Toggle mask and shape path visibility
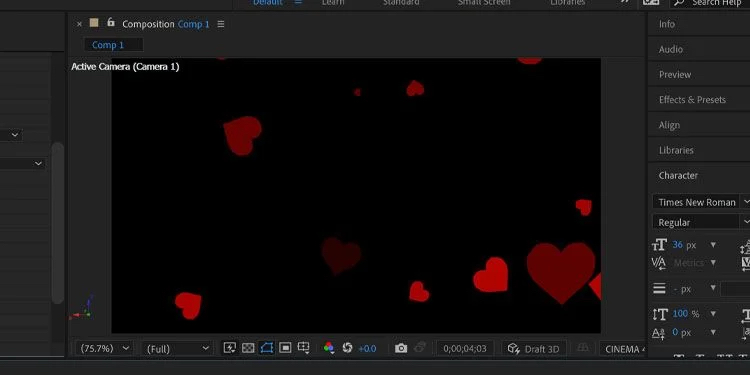 [267, 348]
